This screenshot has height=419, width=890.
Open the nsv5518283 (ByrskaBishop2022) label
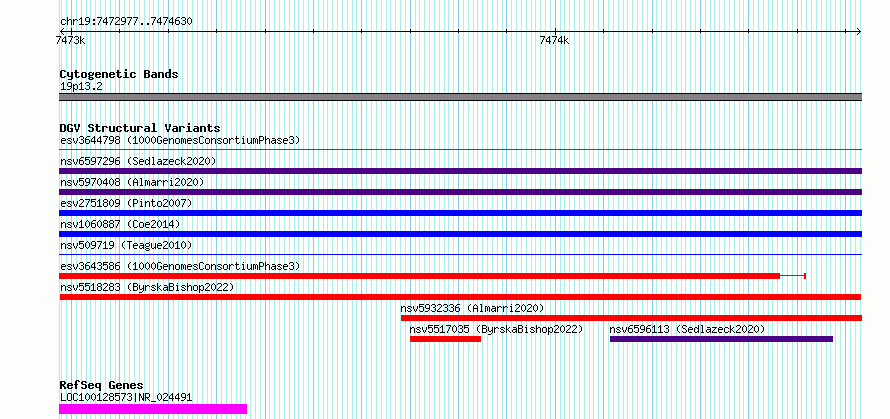147,287
